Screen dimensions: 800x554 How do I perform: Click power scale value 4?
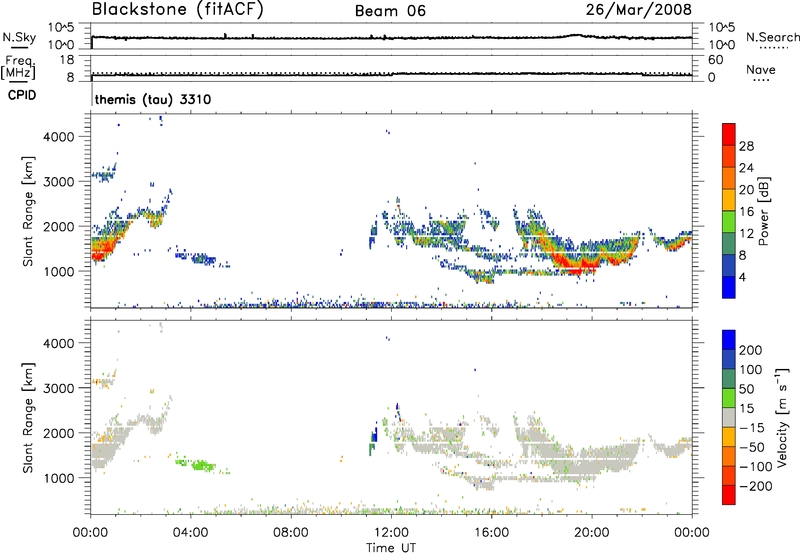[x=742, y=277]
